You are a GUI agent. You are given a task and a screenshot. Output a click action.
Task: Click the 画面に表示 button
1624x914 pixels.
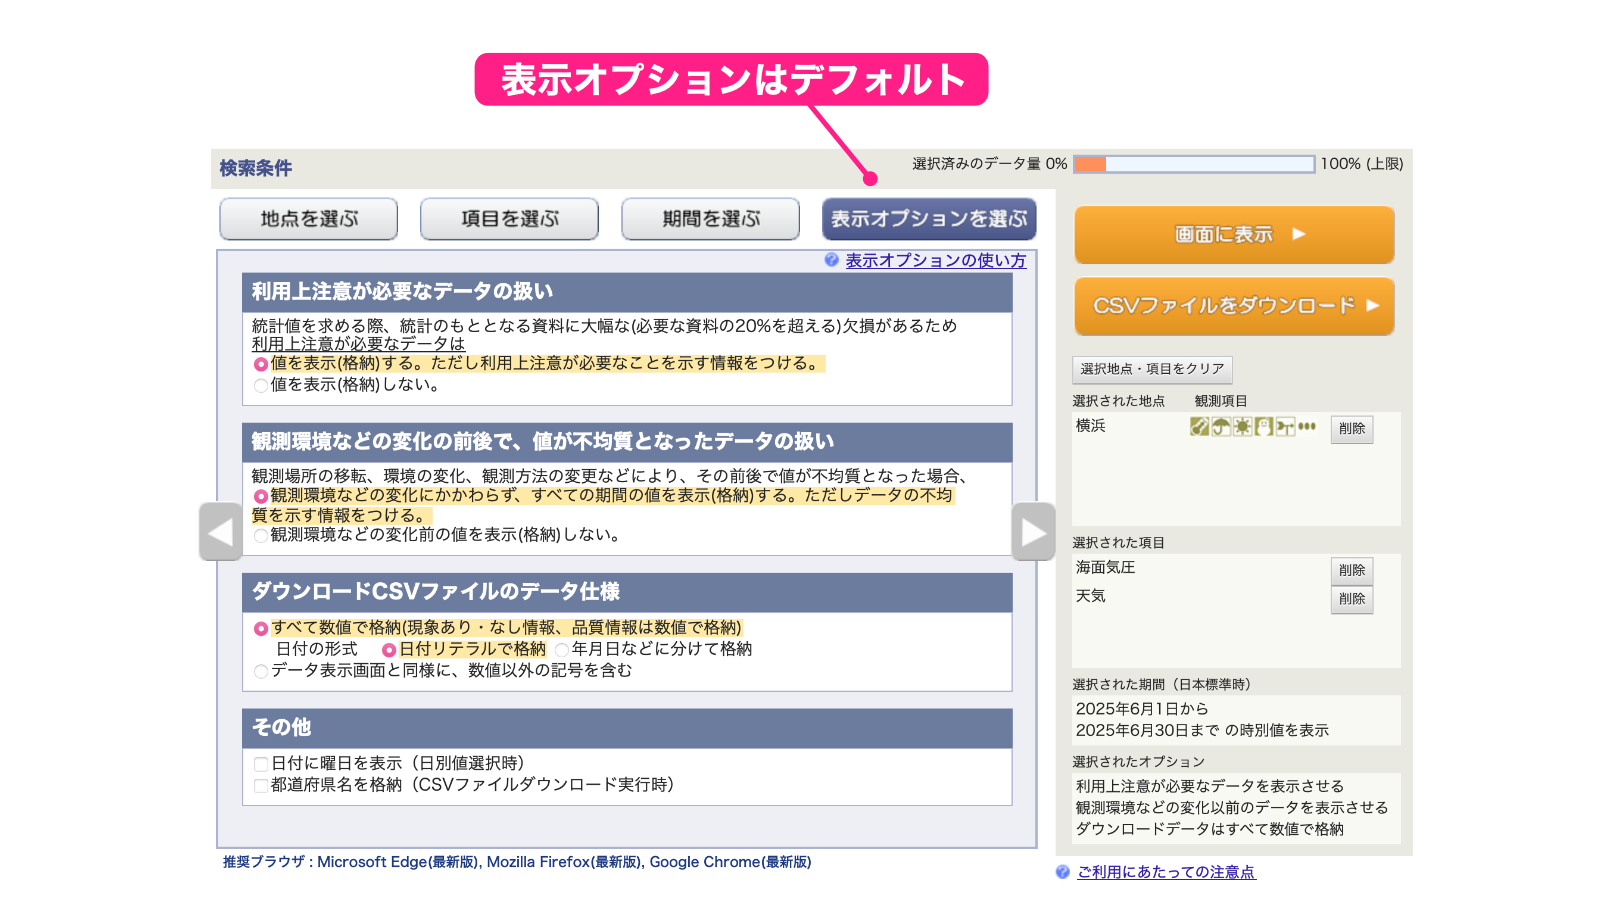click(1234, 235)
